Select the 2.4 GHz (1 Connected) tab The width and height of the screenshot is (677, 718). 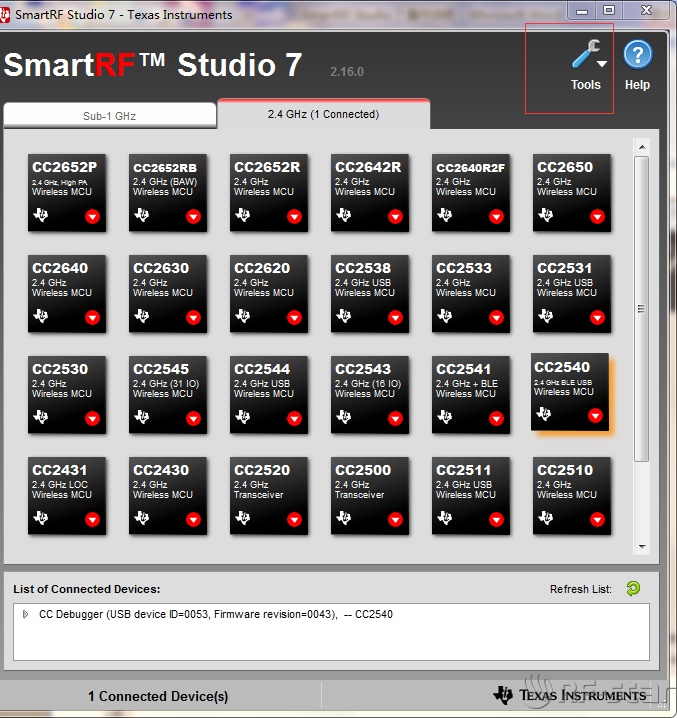point(323,115)
